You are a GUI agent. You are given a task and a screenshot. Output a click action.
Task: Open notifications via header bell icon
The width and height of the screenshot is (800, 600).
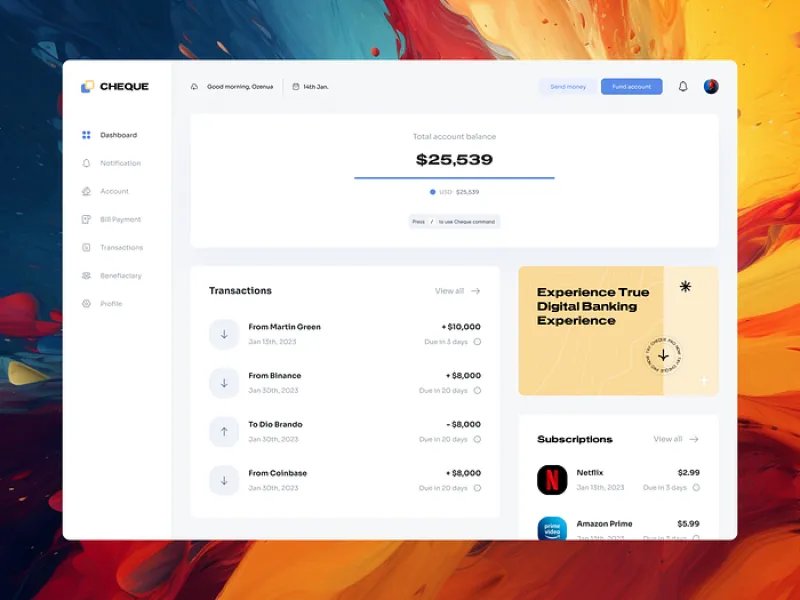pos(683,86)
